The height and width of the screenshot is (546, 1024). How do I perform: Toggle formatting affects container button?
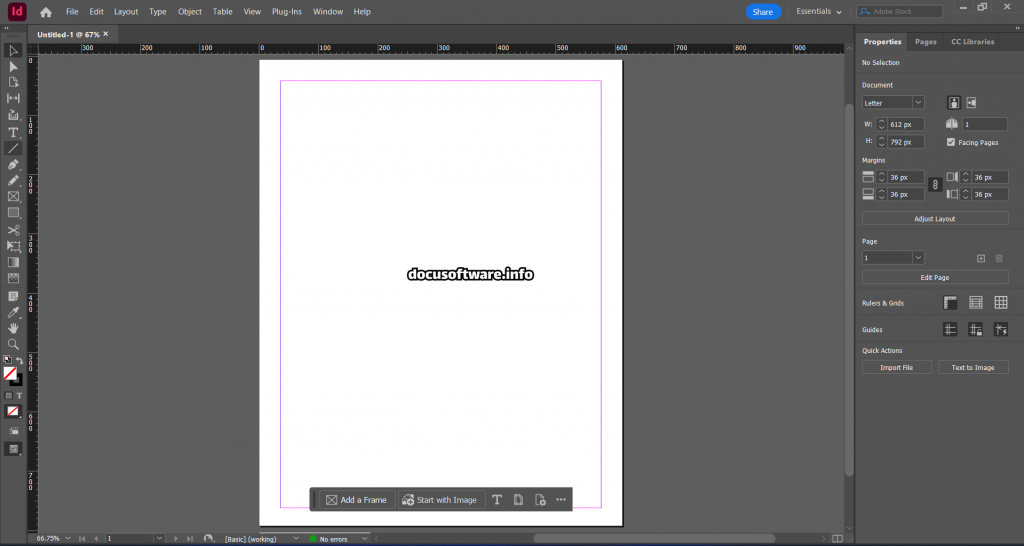(8, 396)
